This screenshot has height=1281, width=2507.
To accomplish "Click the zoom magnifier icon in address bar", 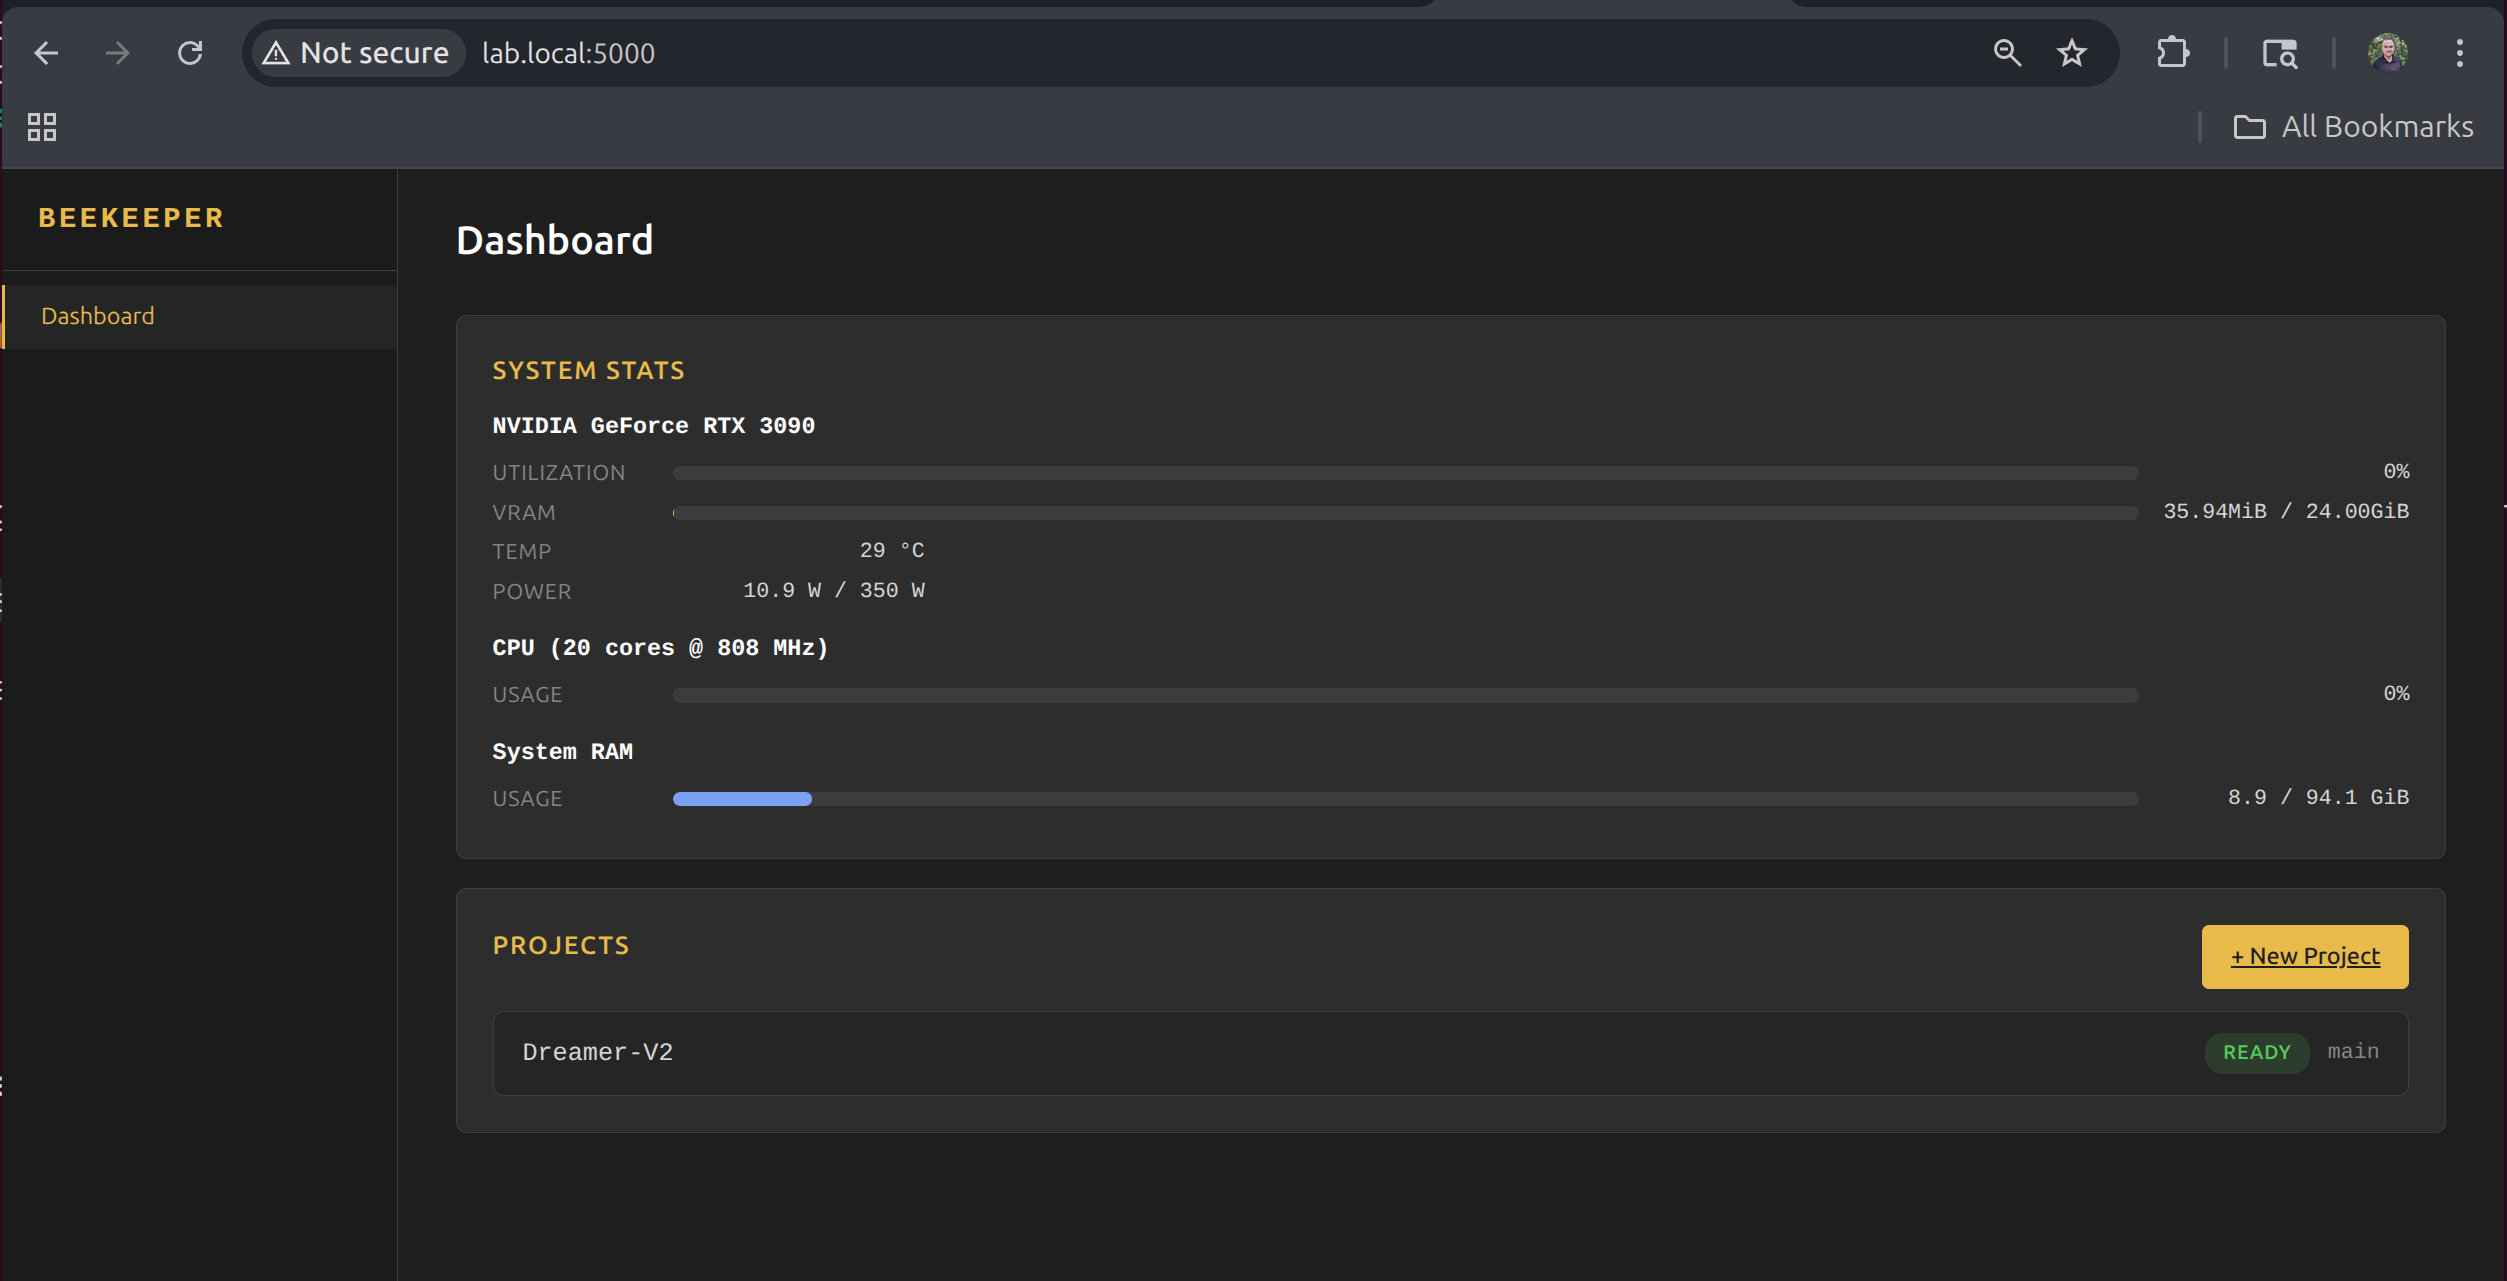I will pos(2006,53).
